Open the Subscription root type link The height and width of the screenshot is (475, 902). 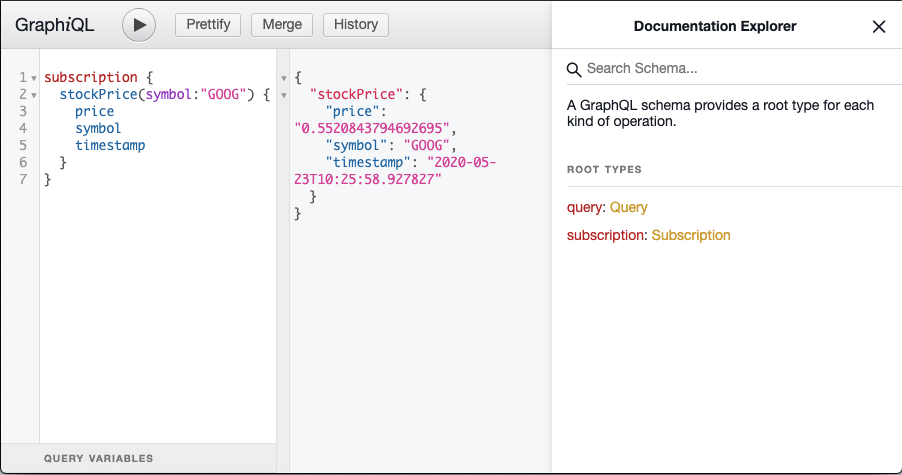click(691, 235)
